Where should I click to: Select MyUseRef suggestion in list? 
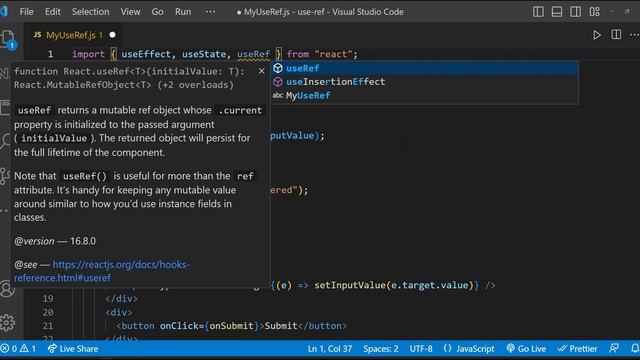(x=424, y=96)
